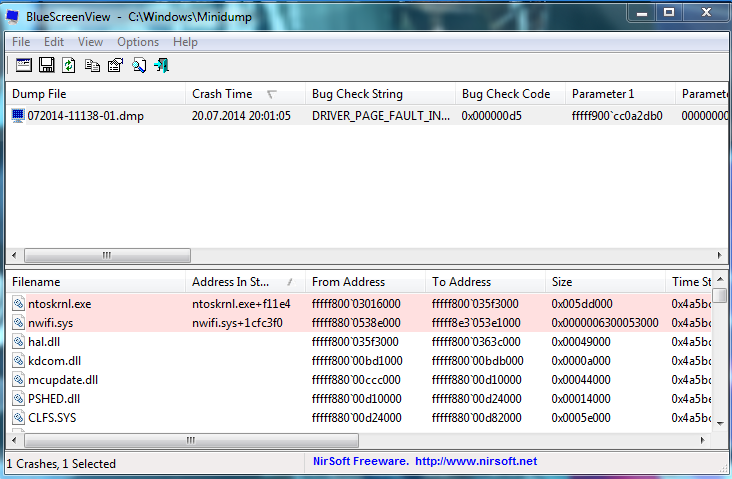Copy selected items using toolbar icon
Screen dimensions: 732x479
pyautogui.click(x=92, y=65)
